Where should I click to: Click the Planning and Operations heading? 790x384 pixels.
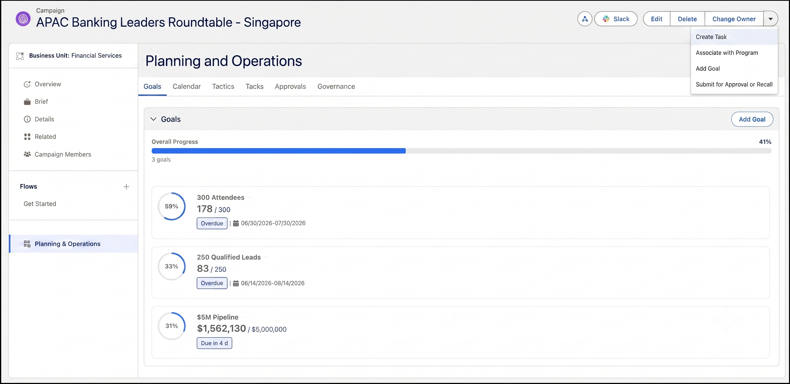[x=224, y=61]
